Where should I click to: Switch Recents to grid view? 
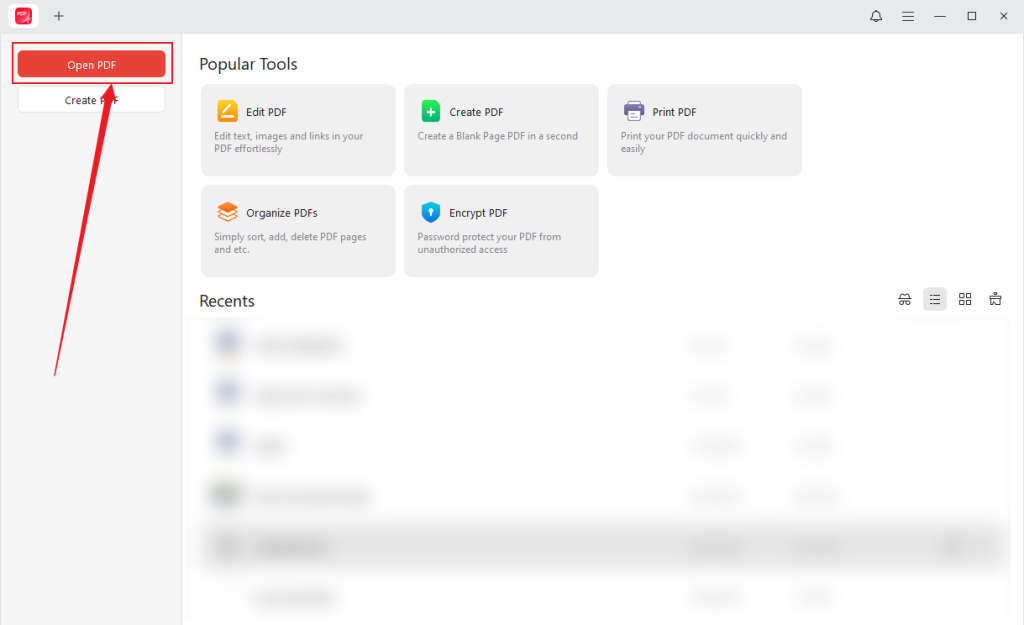[965, 299]
